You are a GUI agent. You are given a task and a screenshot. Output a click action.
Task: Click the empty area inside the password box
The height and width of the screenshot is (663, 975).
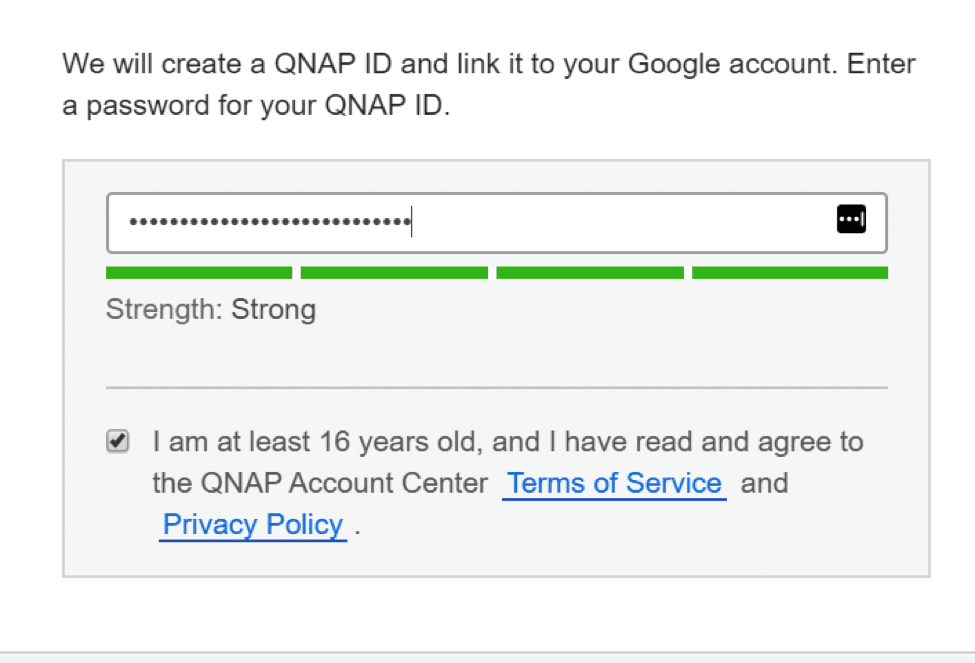tap(622, 223)
